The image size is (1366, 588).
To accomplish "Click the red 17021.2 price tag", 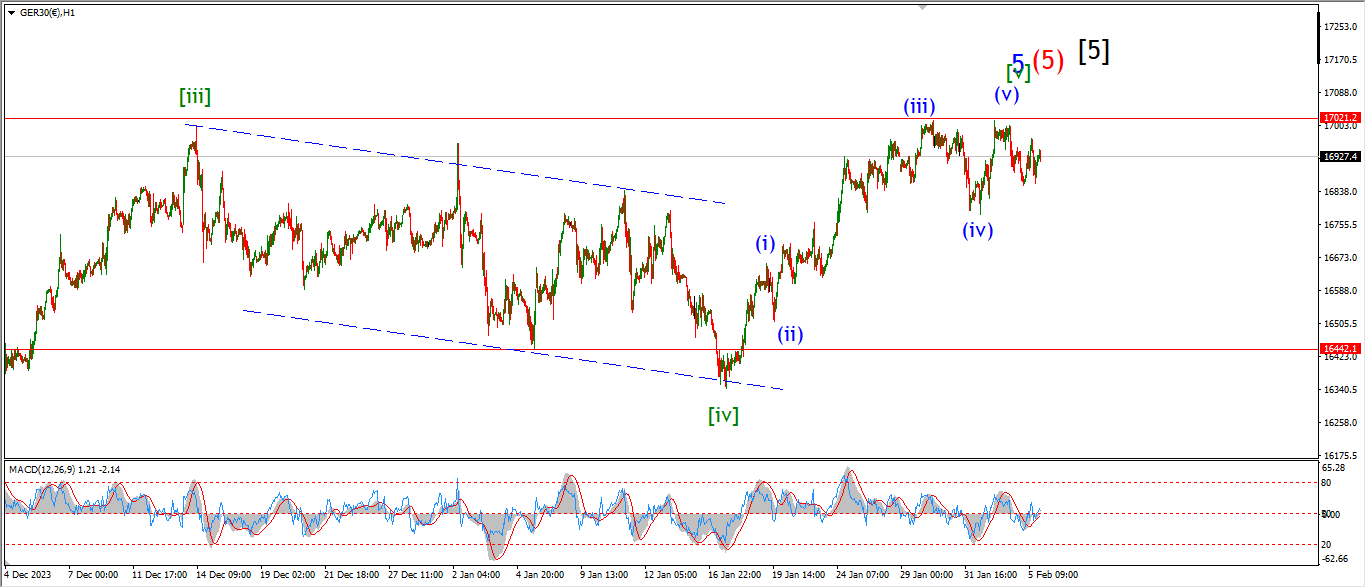I will (x=1339, y=118).
